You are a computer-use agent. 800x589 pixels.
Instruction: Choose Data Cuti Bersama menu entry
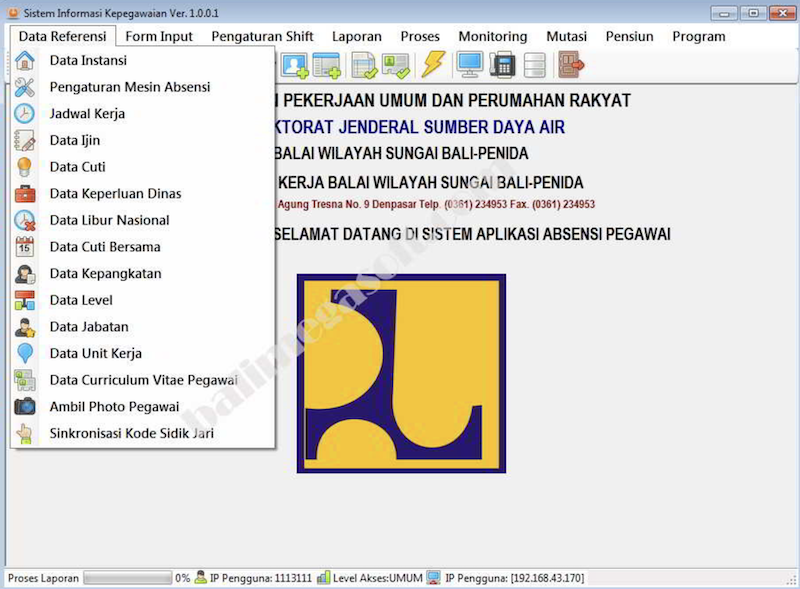105,247
